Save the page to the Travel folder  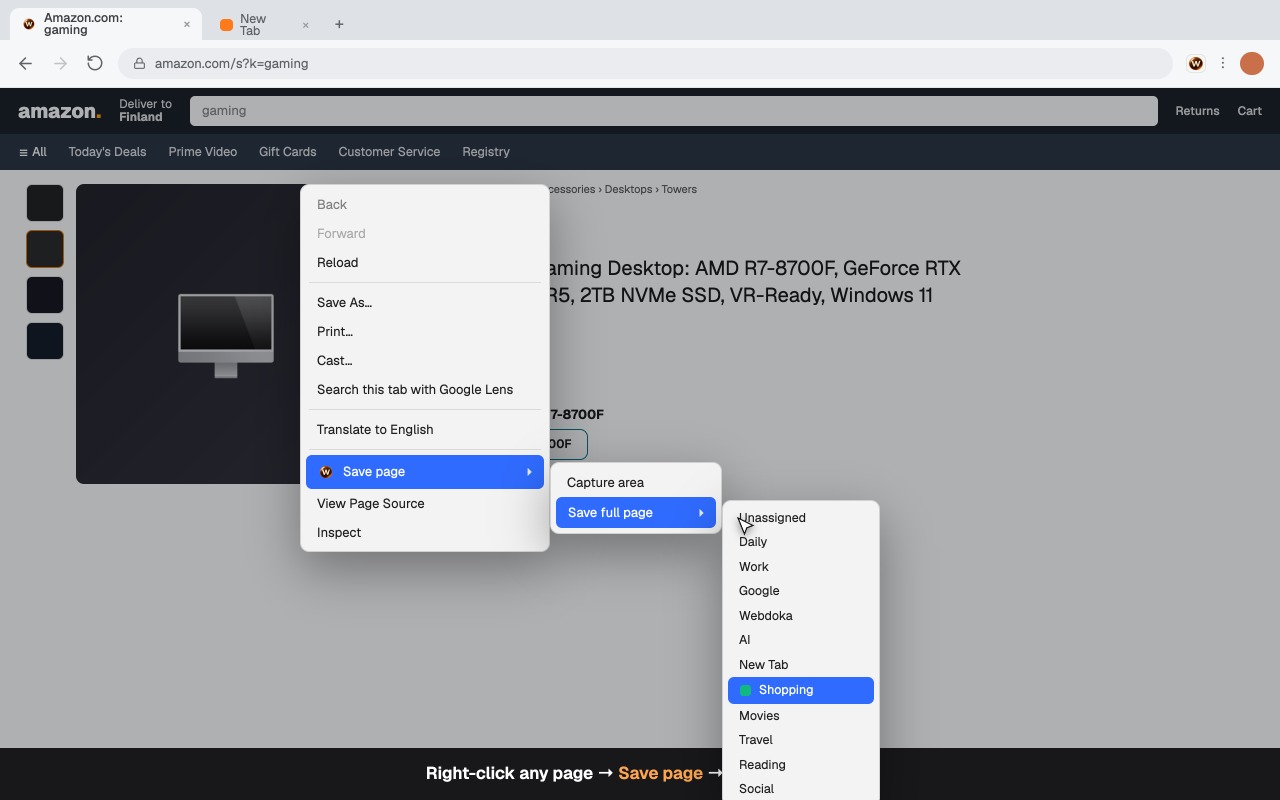(801, 740)
